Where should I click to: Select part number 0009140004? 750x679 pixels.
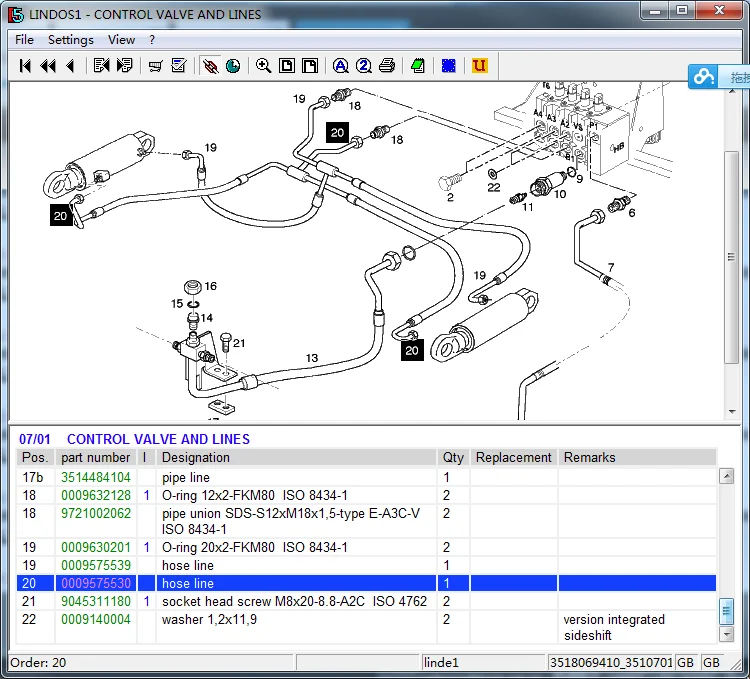(x=96, y=619)
